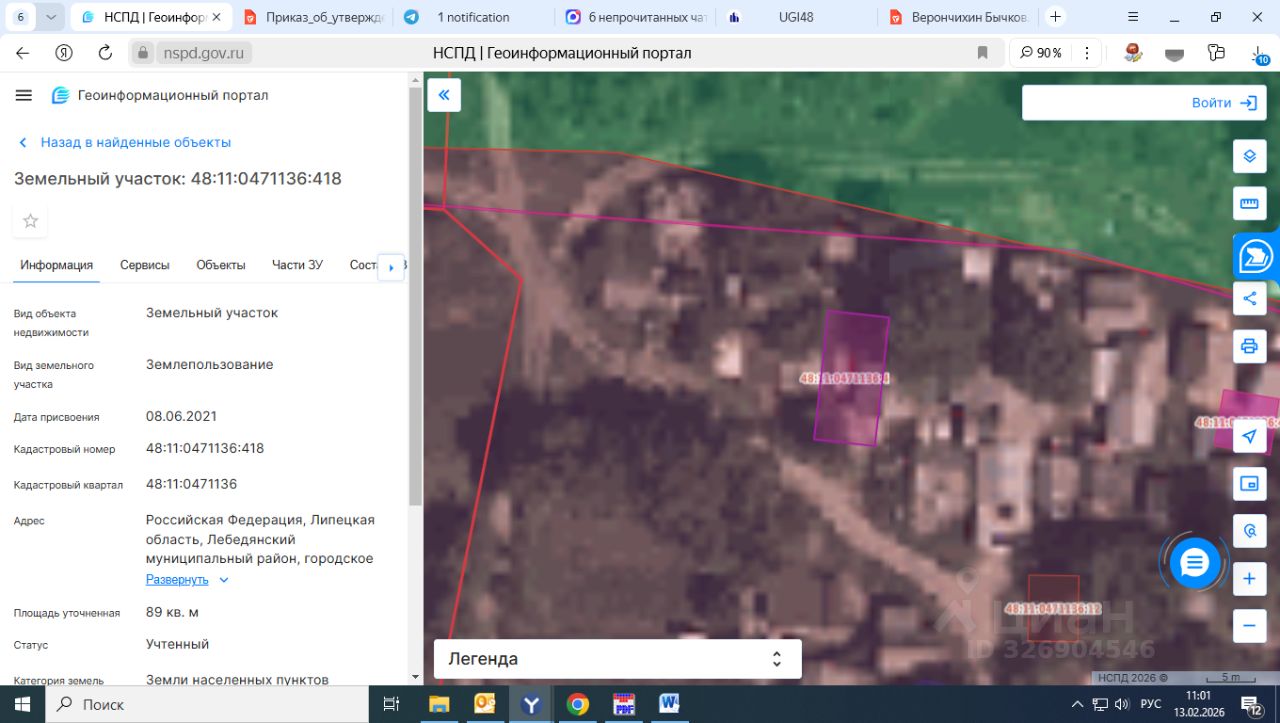1280x723 pixels.
Task: Open the hamburger menu of the Geoportal
Action: pyautogui.click(x=24, y=95)
